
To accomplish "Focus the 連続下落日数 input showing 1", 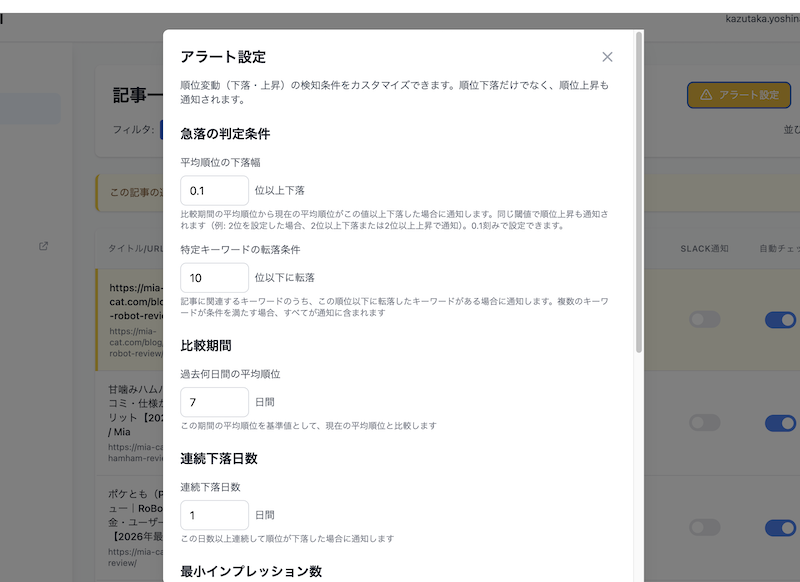I will click(x=214, y=515).
